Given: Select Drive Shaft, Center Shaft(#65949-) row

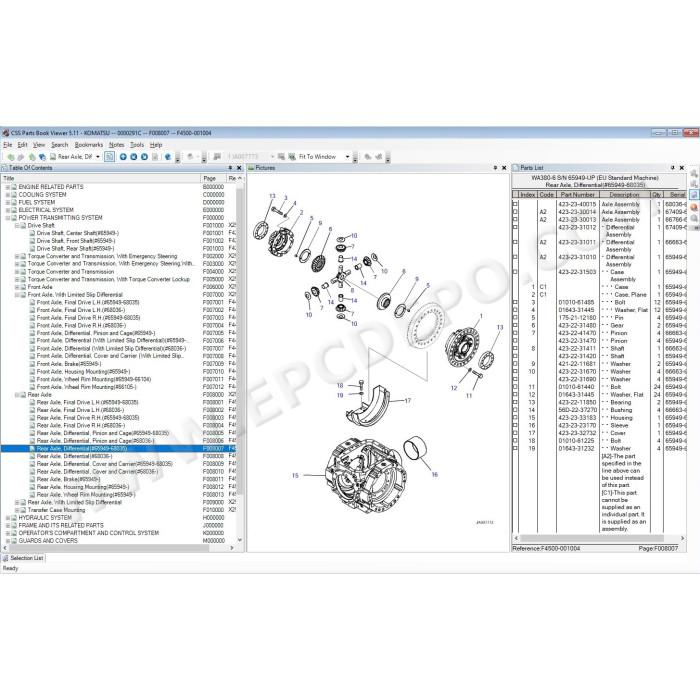Looking at the screenshot, I should click(78, 233).
